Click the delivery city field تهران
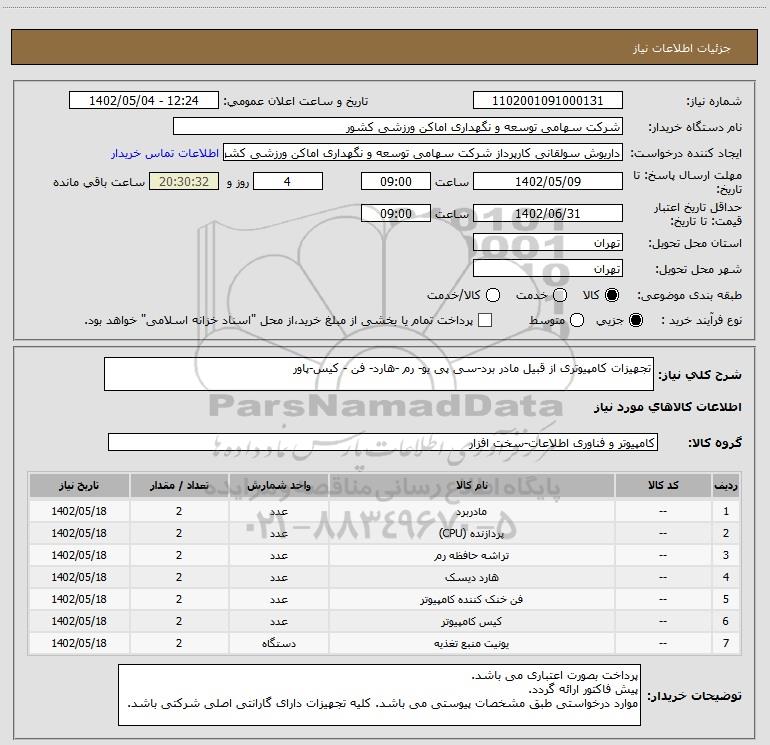770x745 pixels. [x=548, y=269]
